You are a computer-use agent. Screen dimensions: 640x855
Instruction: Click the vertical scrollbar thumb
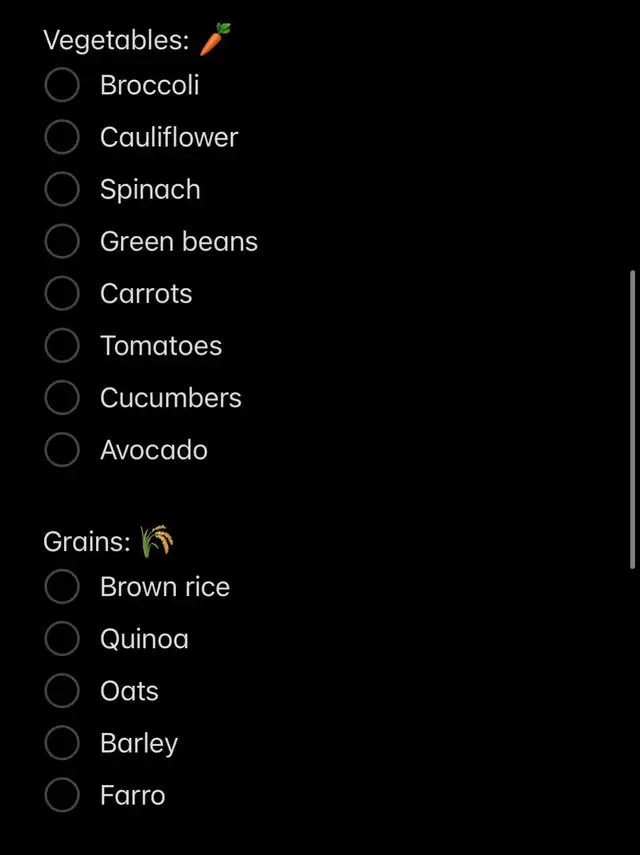632,419
